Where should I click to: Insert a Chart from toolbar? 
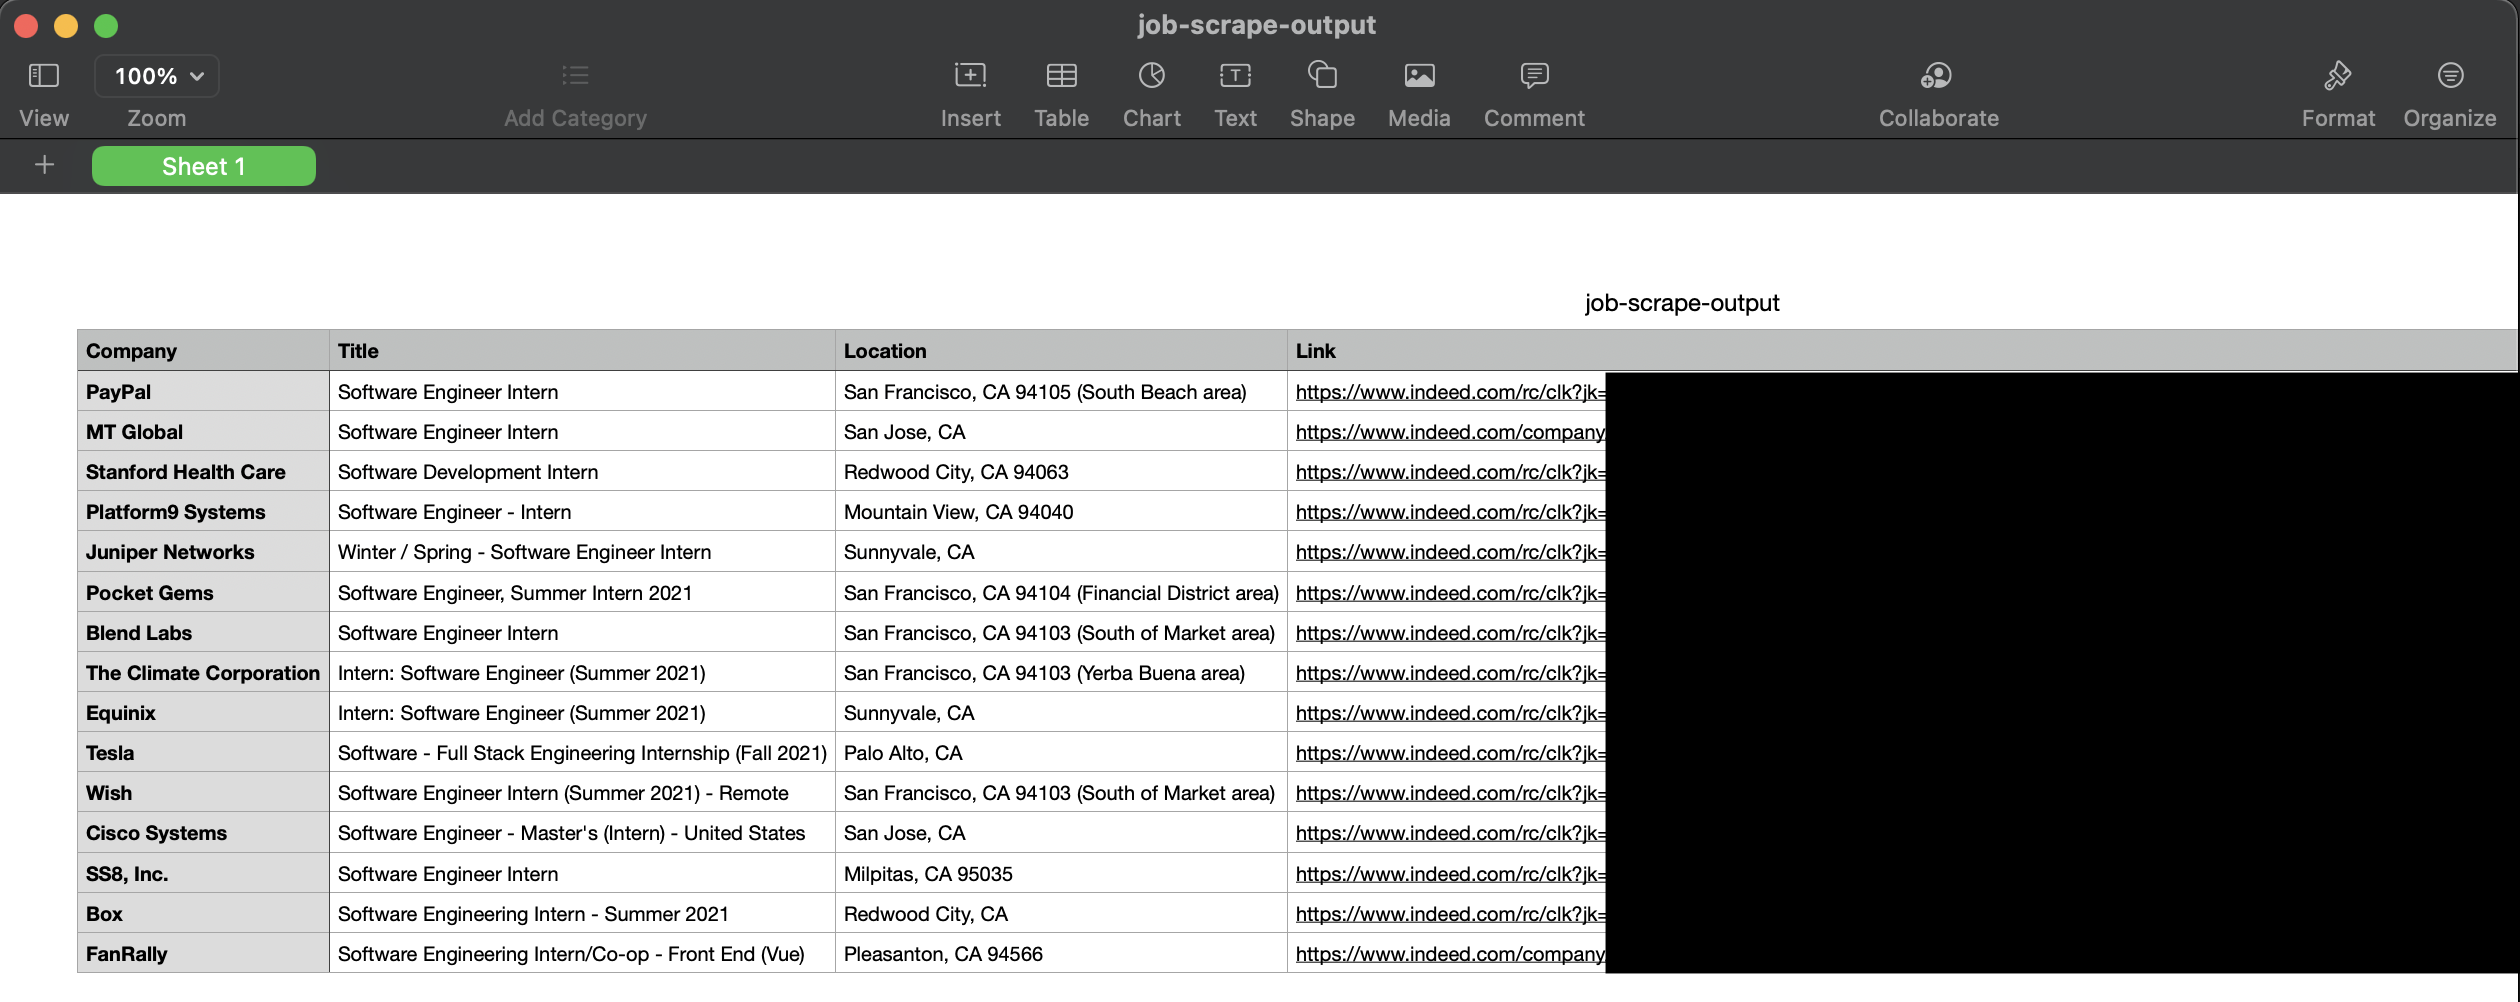[1152, 76]
